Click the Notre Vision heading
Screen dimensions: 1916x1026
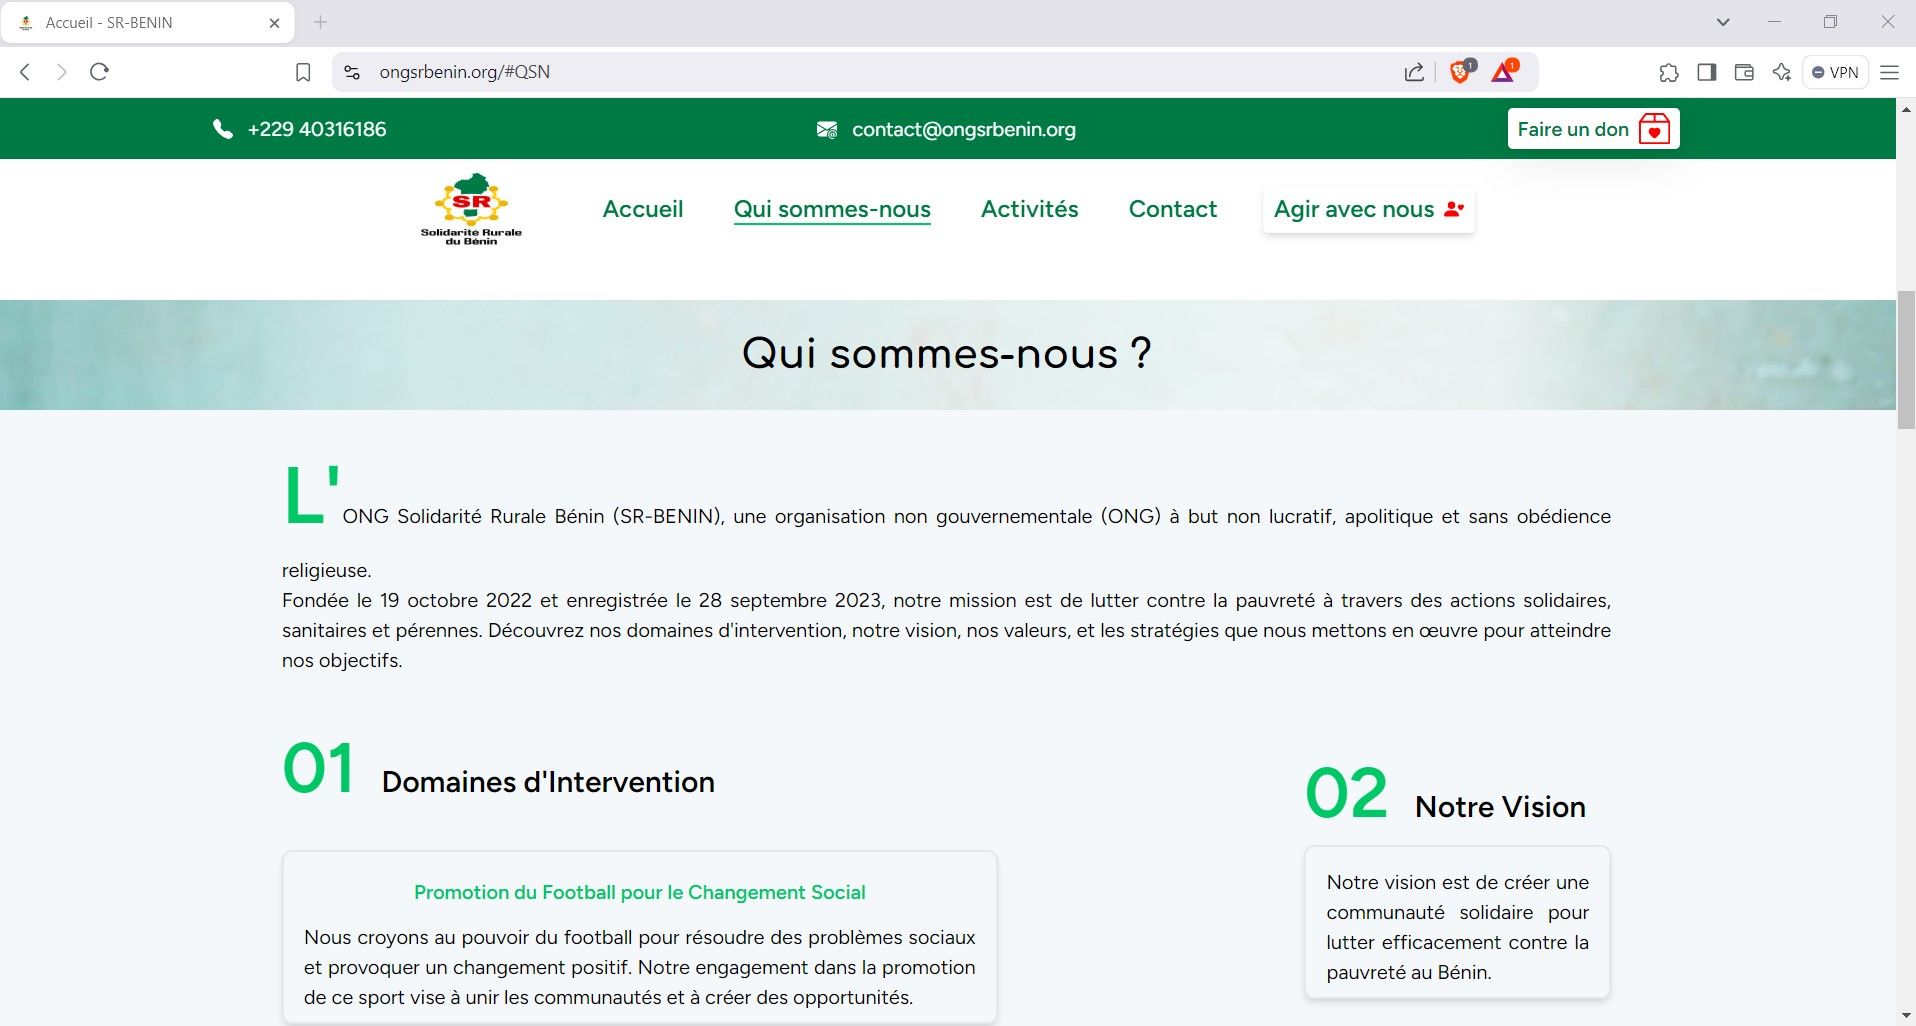click(x=1500, y=807)
